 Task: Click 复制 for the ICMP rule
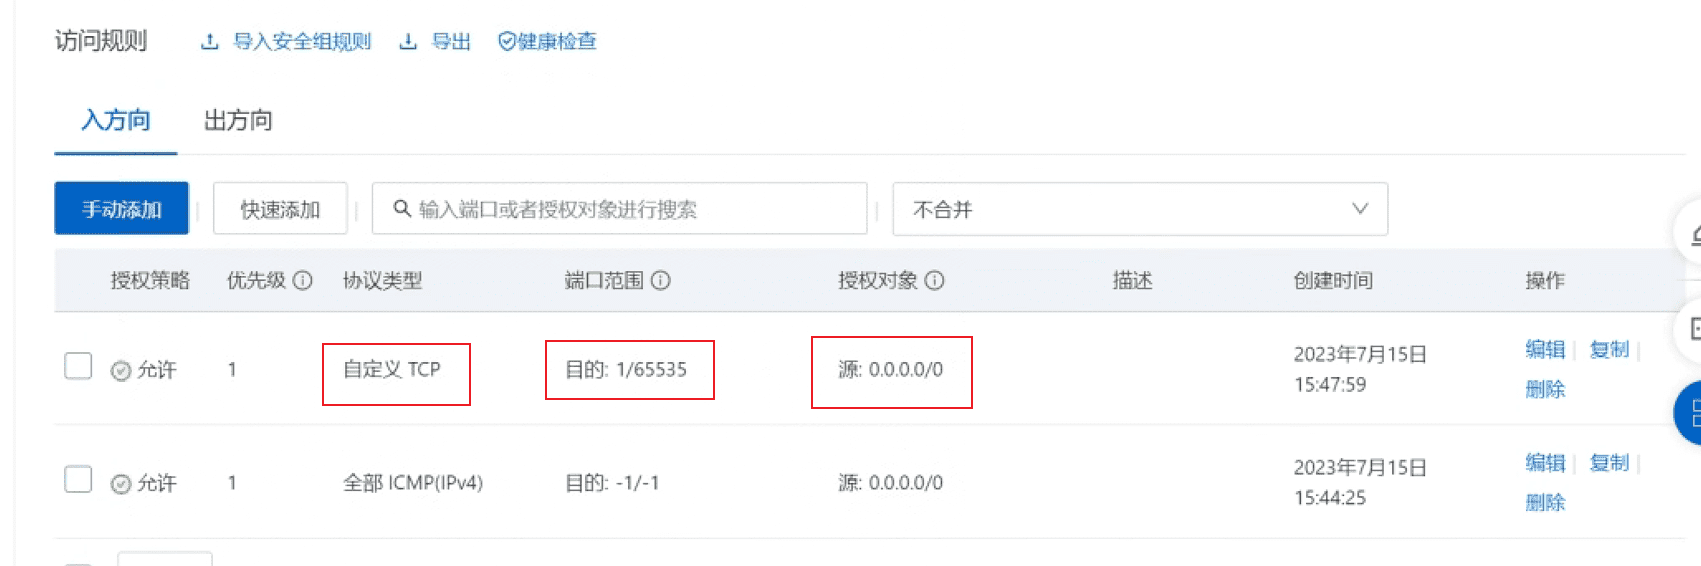coord(1609,462)
